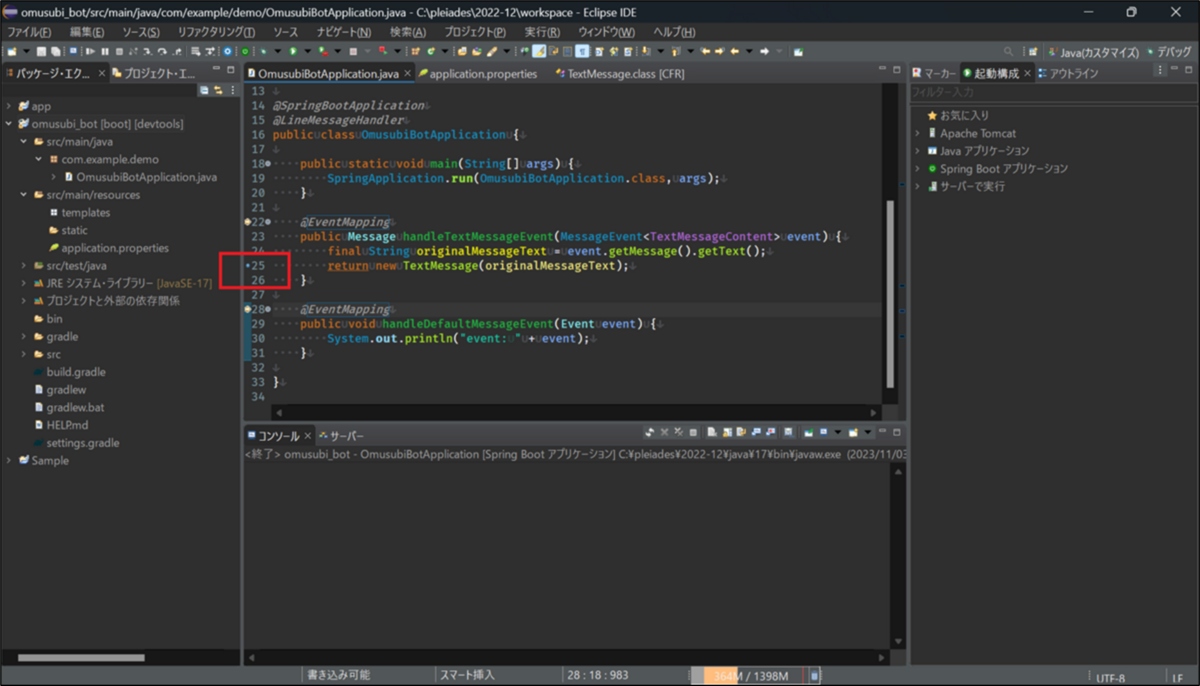Select build.gradle in Package Explorer
The height and width of the screenshot is (686, 1200).
76,372
